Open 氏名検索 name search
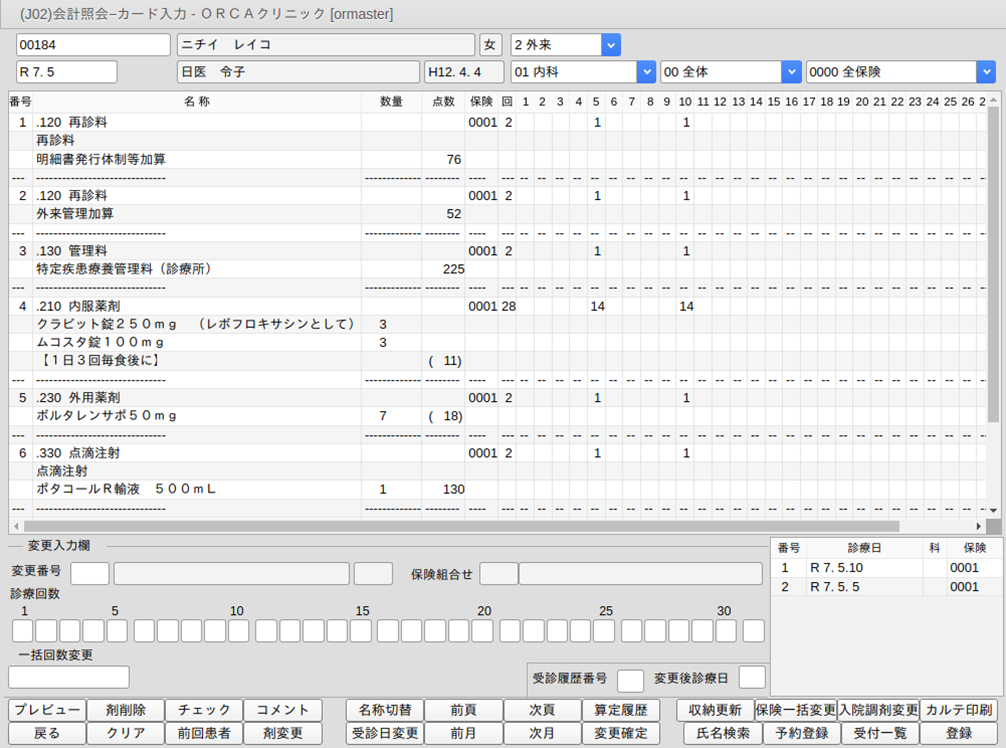The height and width of the screenshot is (748, 1006). tap(715, 733)
